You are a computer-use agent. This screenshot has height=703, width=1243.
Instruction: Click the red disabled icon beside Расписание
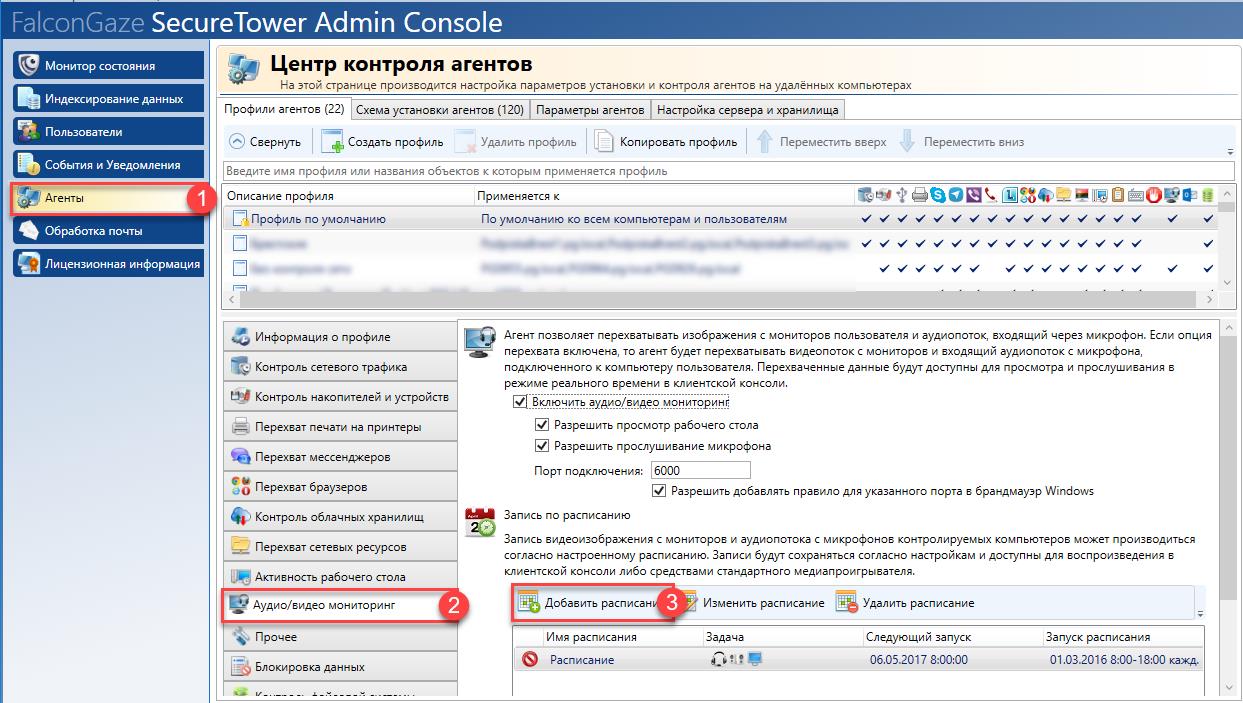(530, 659)
